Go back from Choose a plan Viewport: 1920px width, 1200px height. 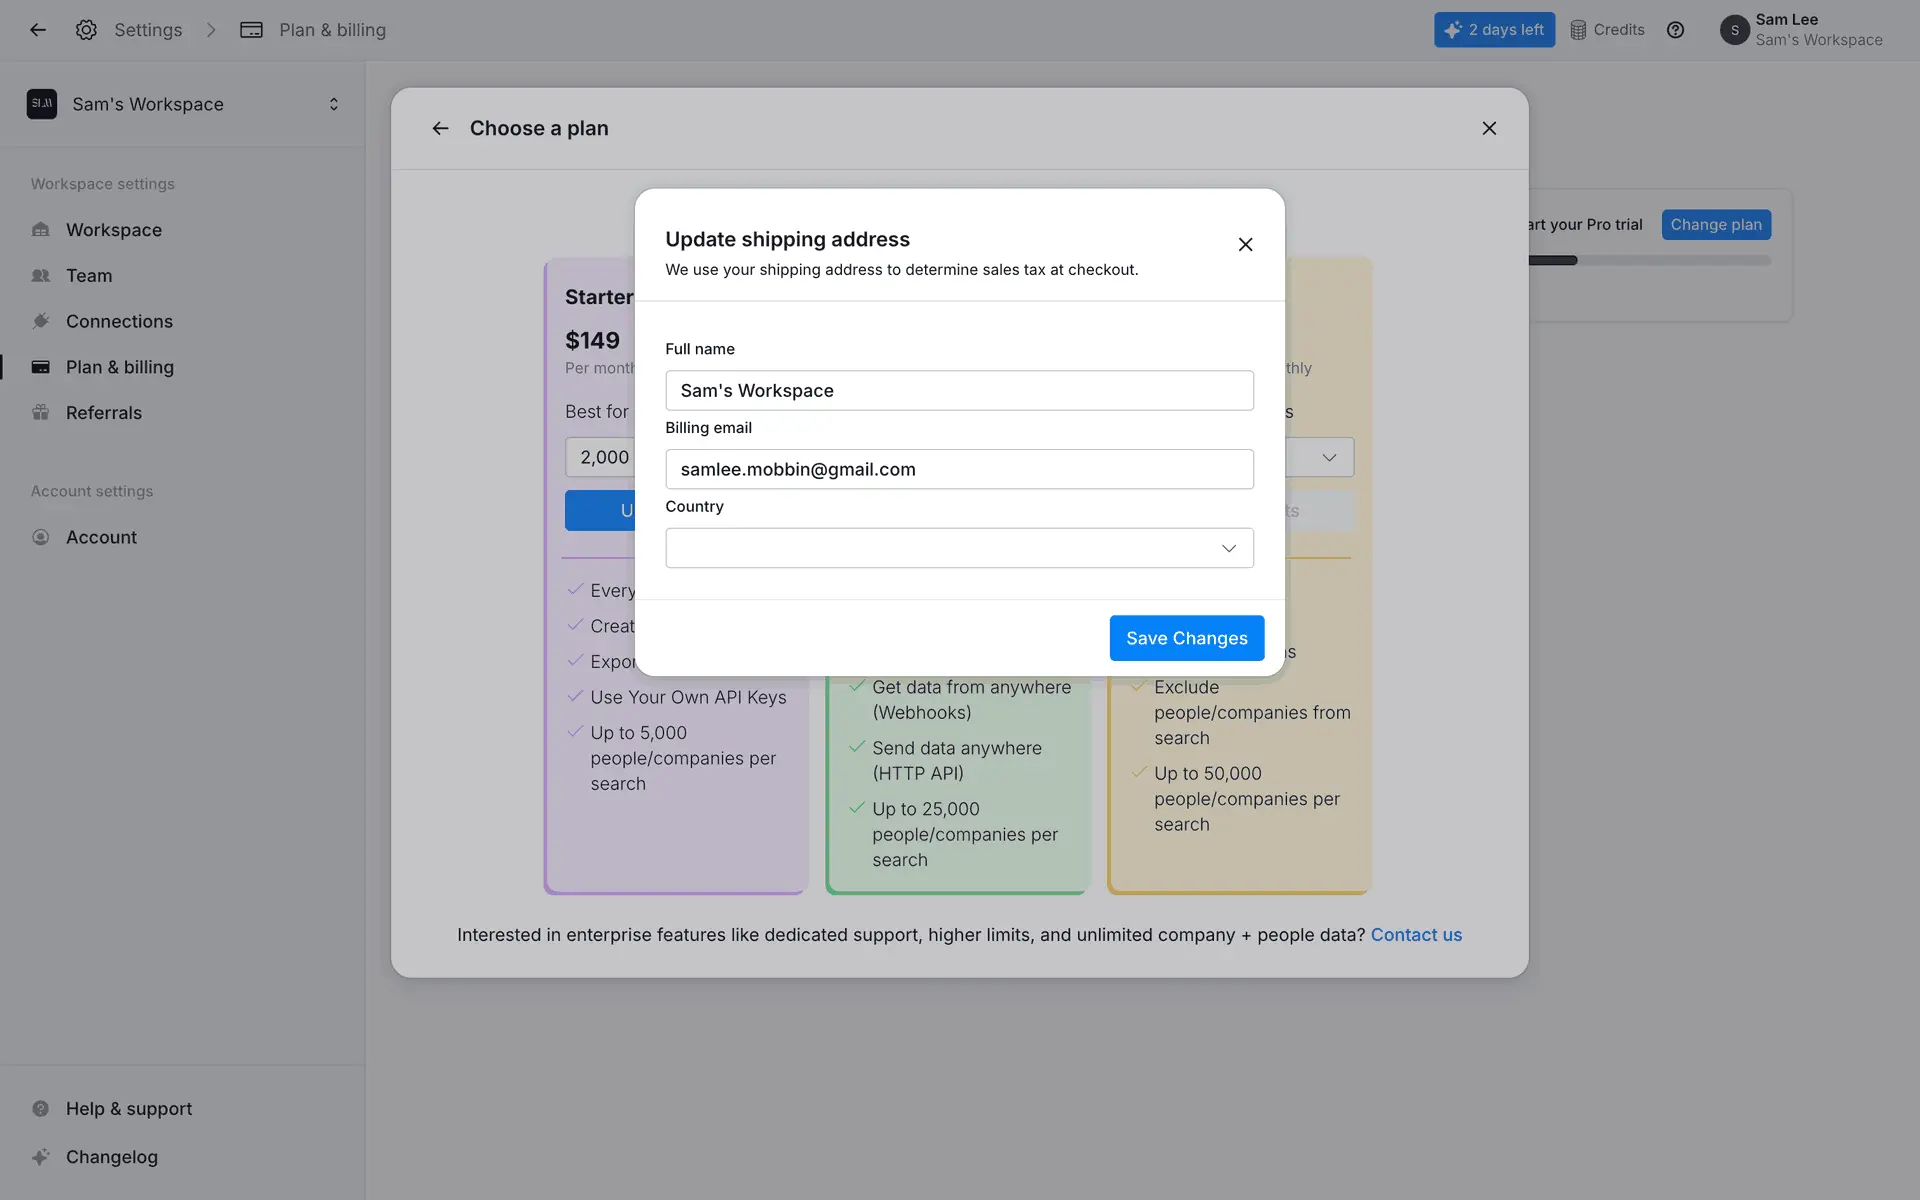[x=440, y=128]
